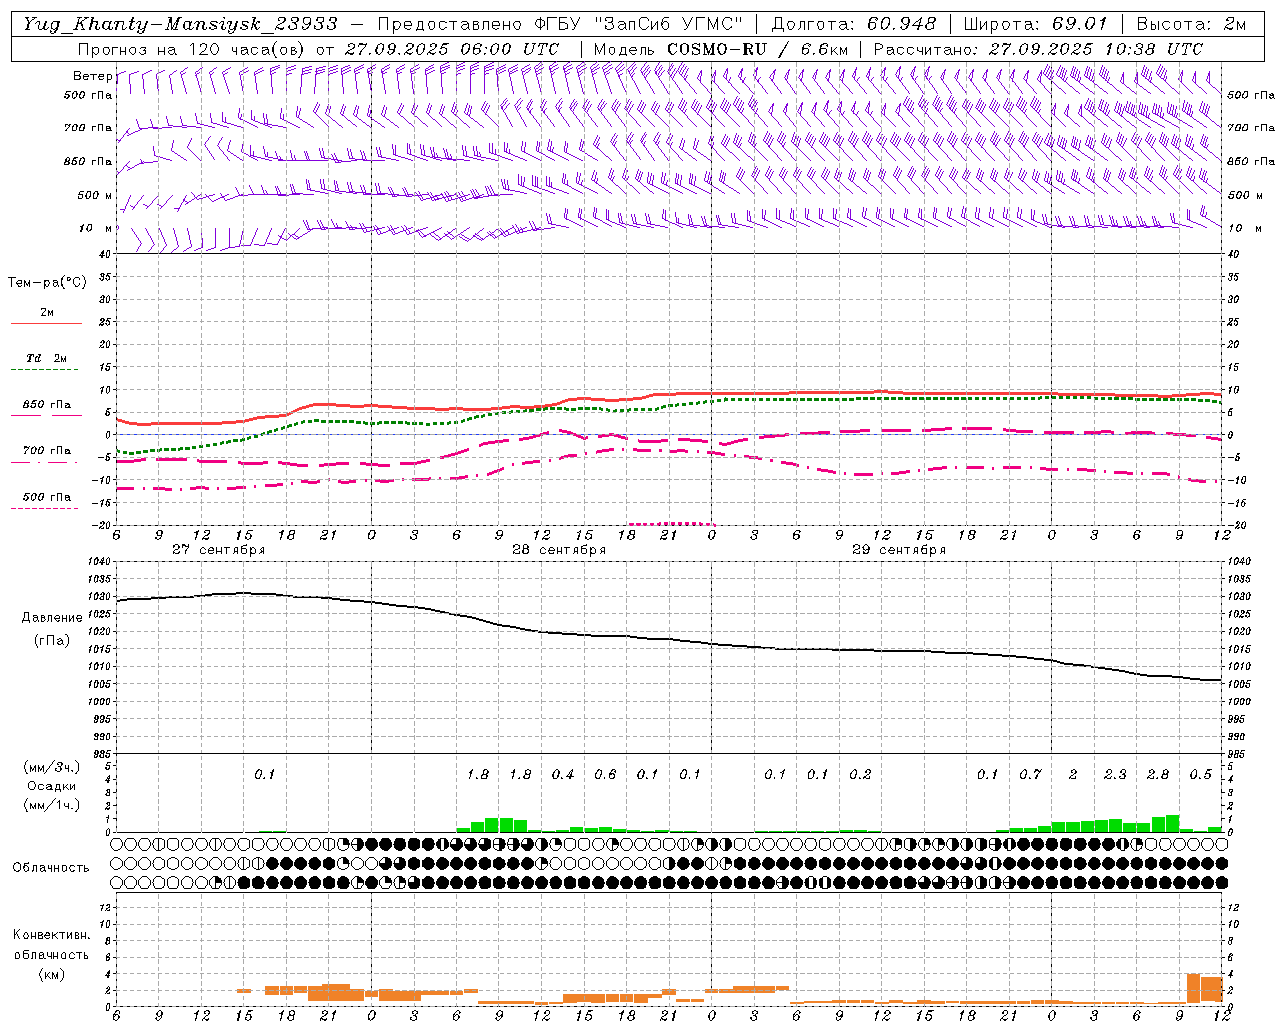
Task: Click the Прогноз на 120 часа(ов) text
Action: (x=192, y=48)
